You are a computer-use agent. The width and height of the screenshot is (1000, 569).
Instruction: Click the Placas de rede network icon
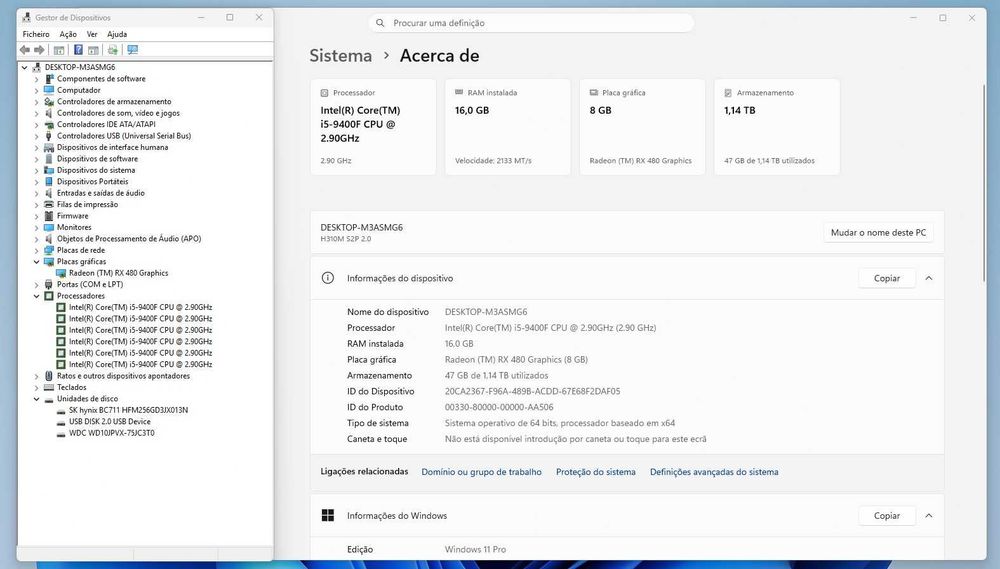49,251
